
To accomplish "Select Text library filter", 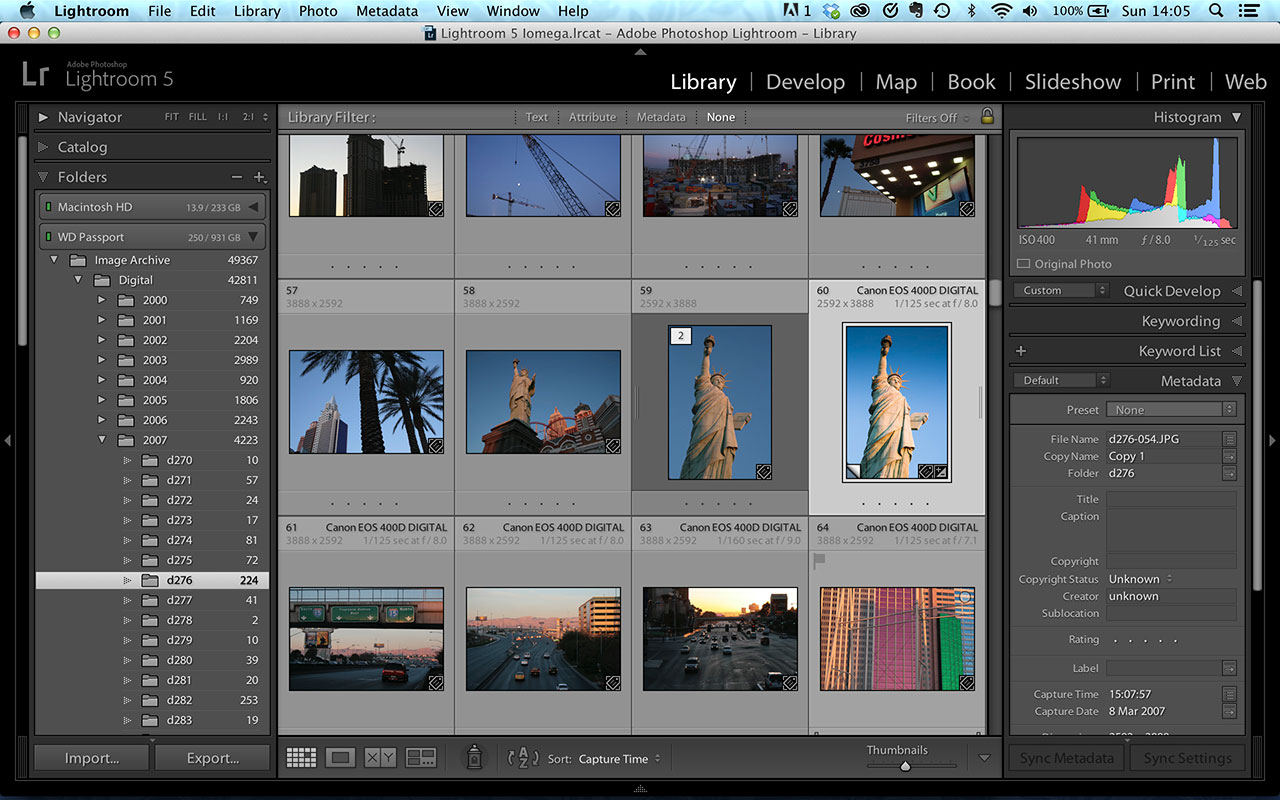I will click(x=537, y=117).
